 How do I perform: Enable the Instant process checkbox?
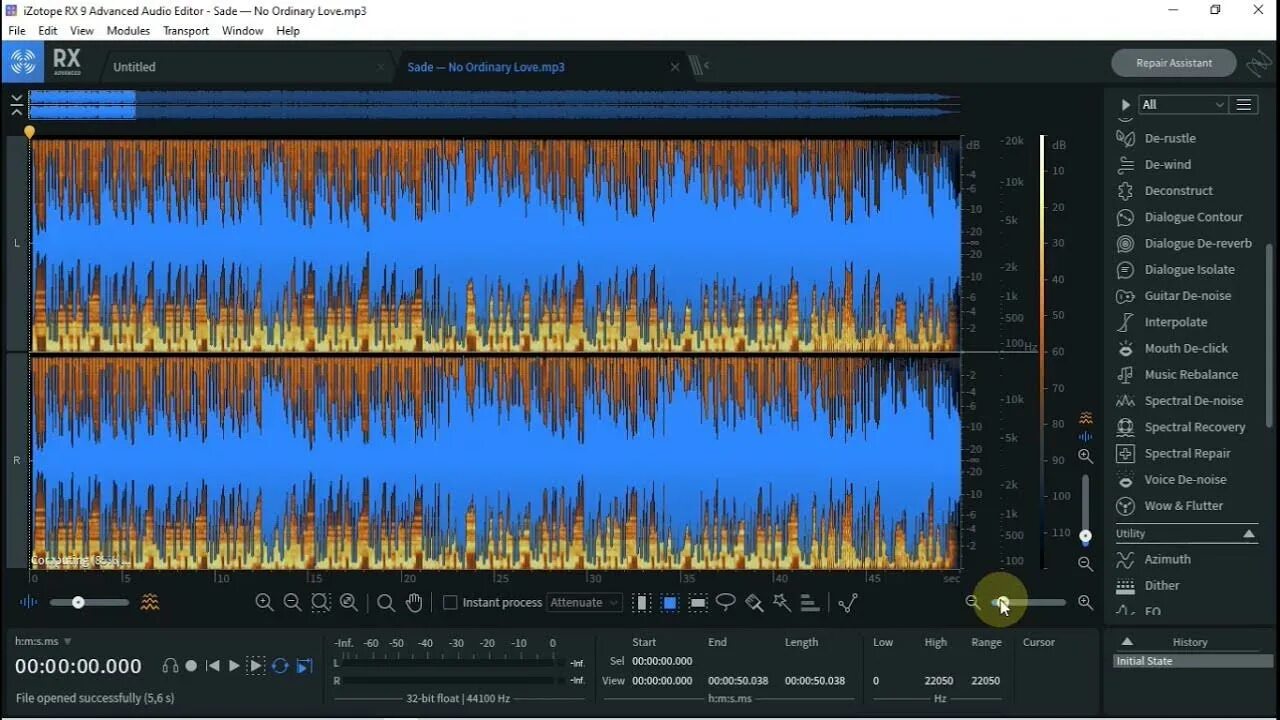pos(450,602)
